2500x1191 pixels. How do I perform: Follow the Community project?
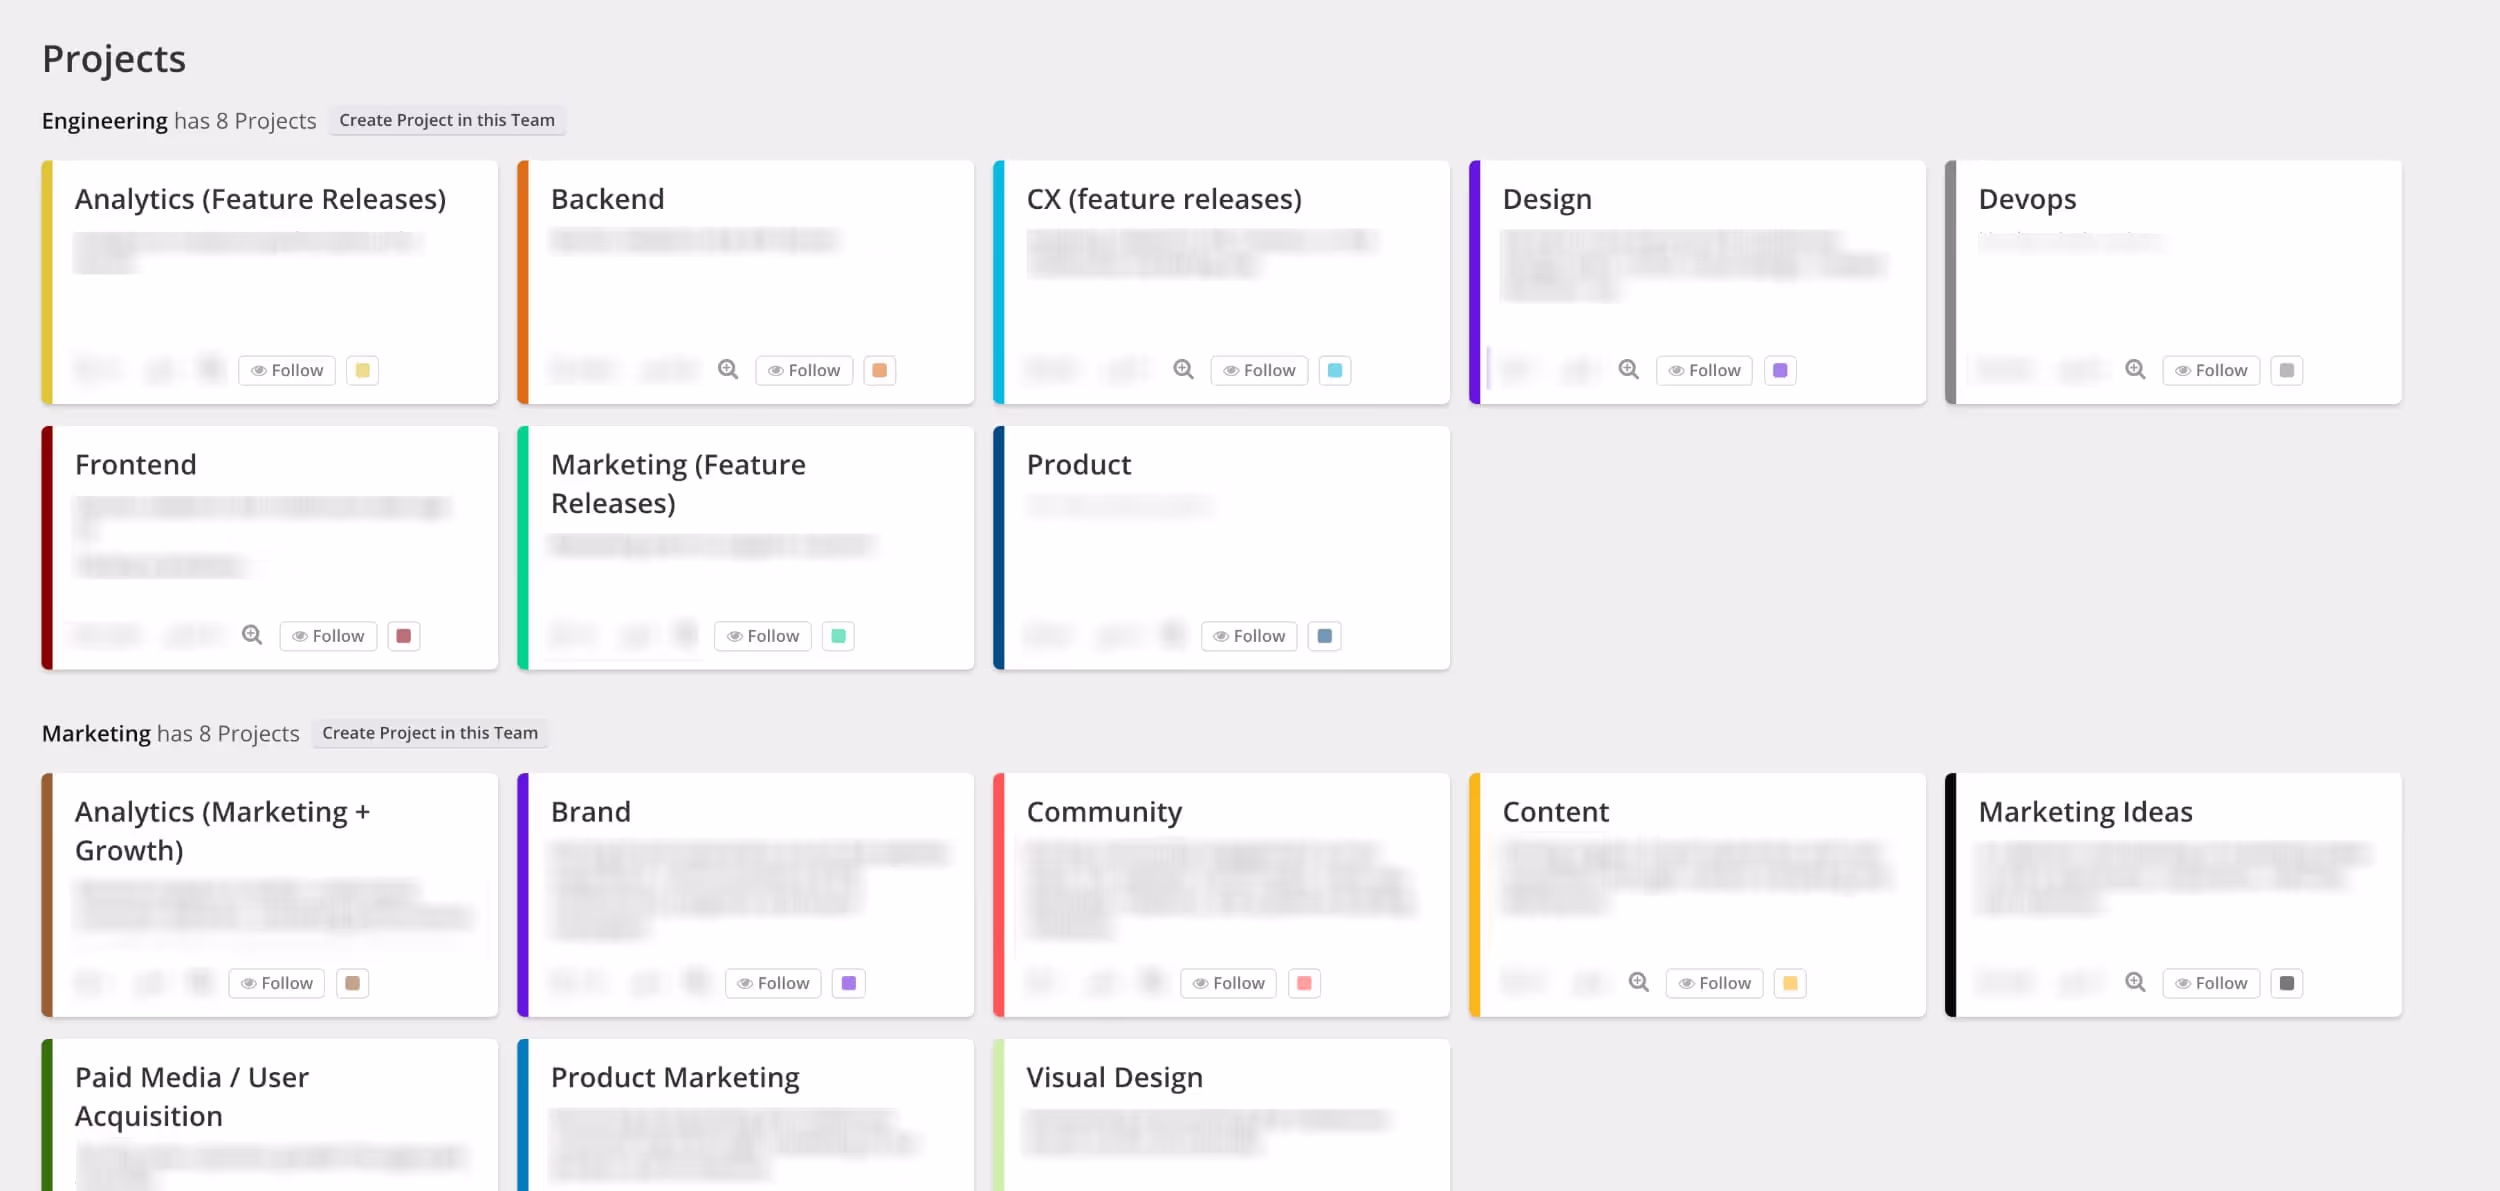click(1228, 984)
